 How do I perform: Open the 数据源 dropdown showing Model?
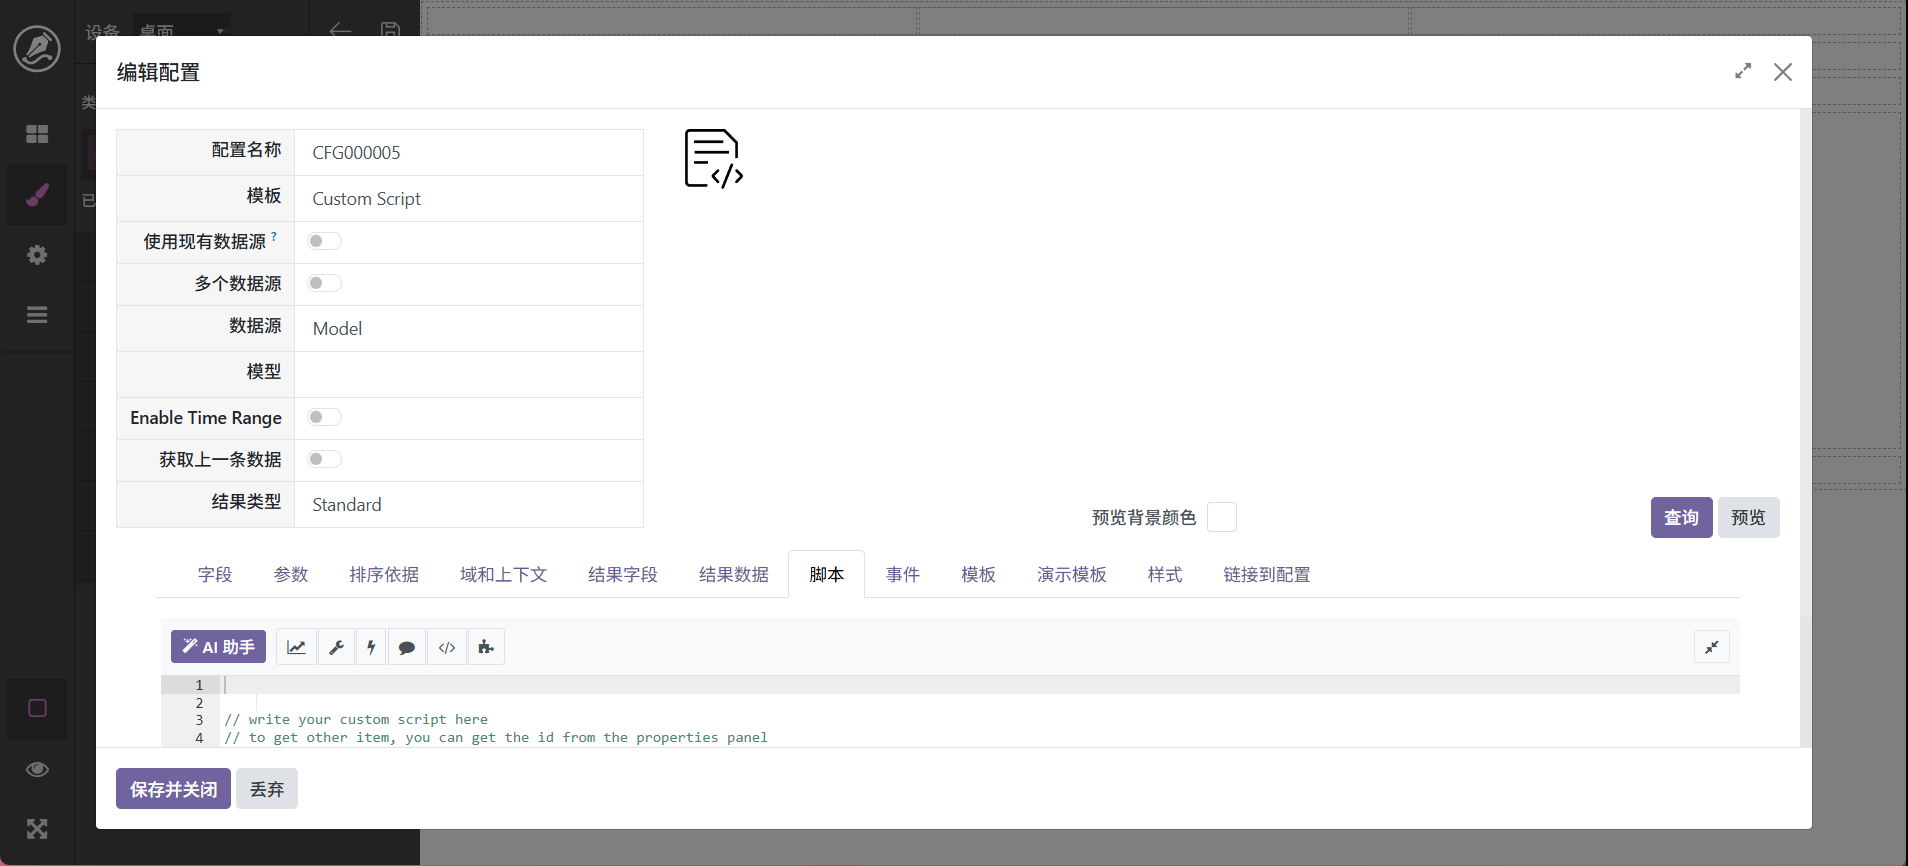468,329
